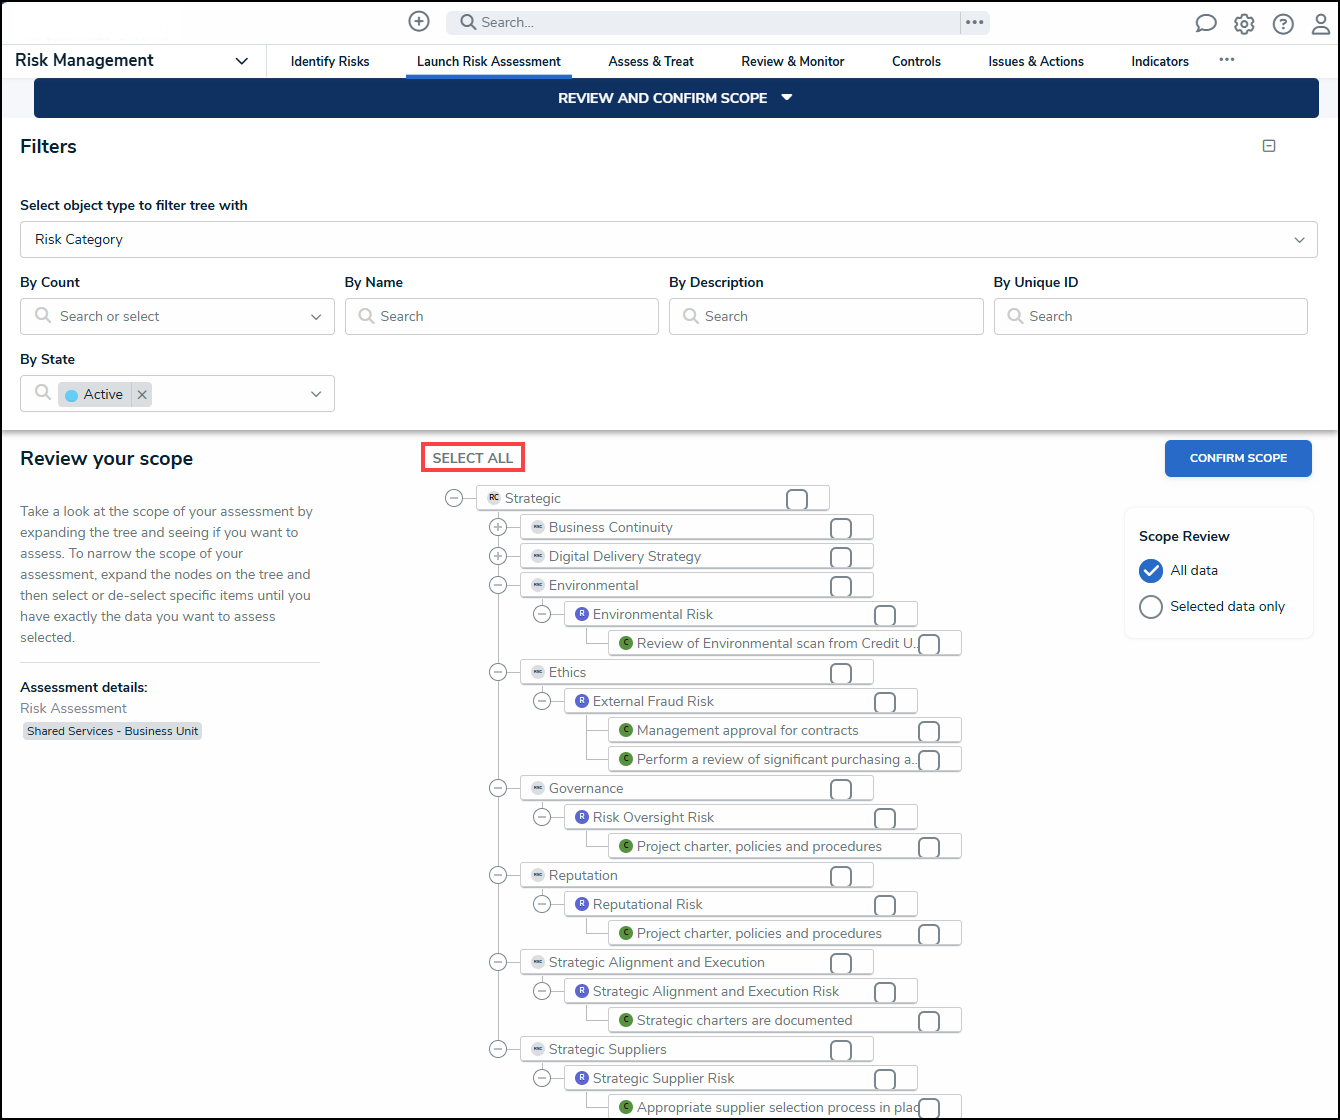Collapse the Ethics node
Viewport: 1340px width, 1120px height.
[x=498, y=672]
